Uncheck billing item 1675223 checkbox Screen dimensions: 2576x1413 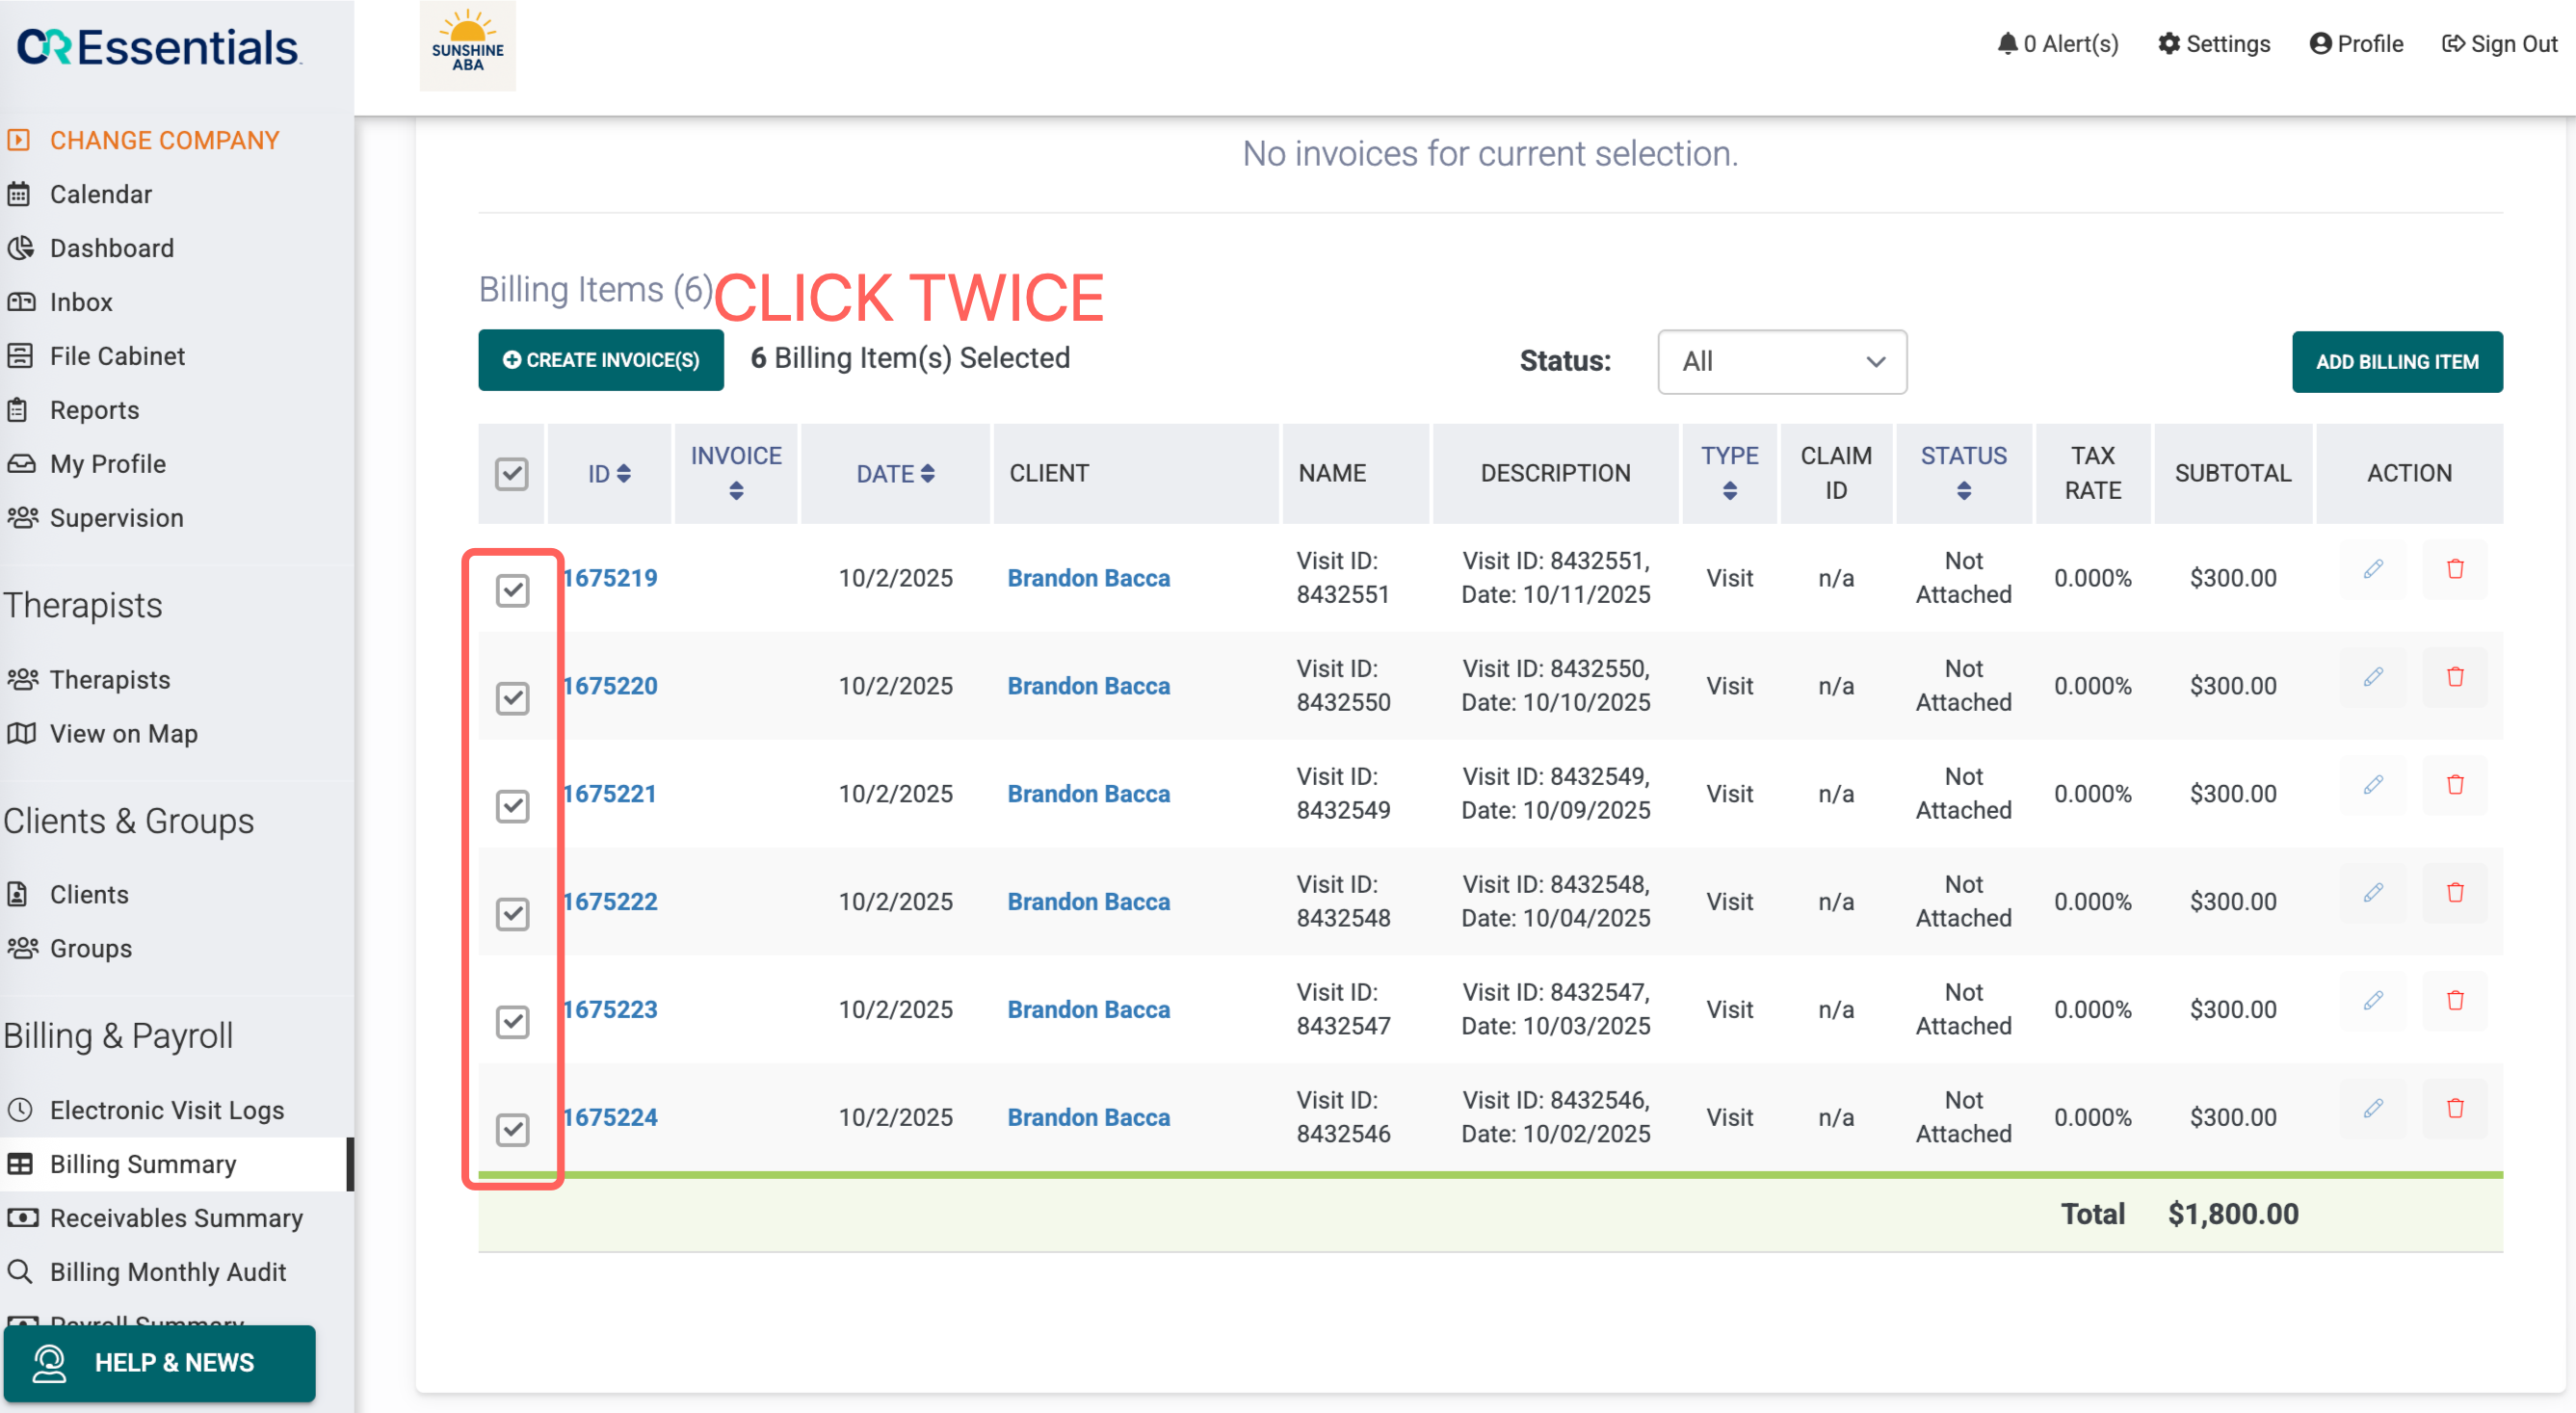[512, 1021]
